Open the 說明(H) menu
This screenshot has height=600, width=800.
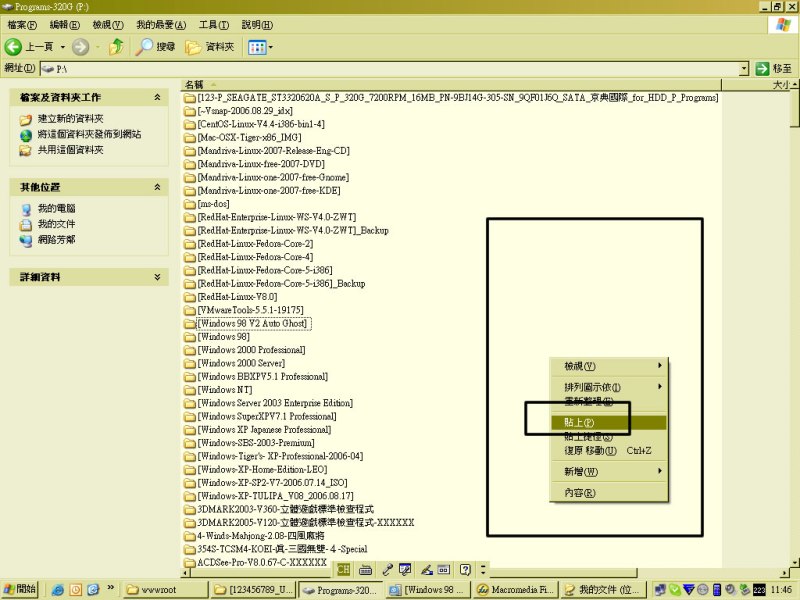click(x=257, y=24)
